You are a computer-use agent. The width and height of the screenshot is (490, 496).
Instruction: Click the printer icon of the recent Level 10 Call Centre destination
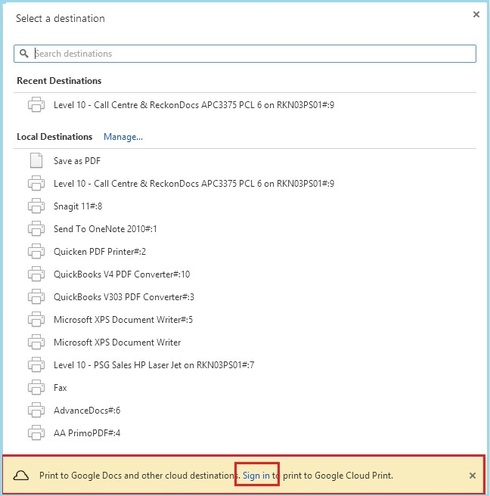[x=36, y=105]
